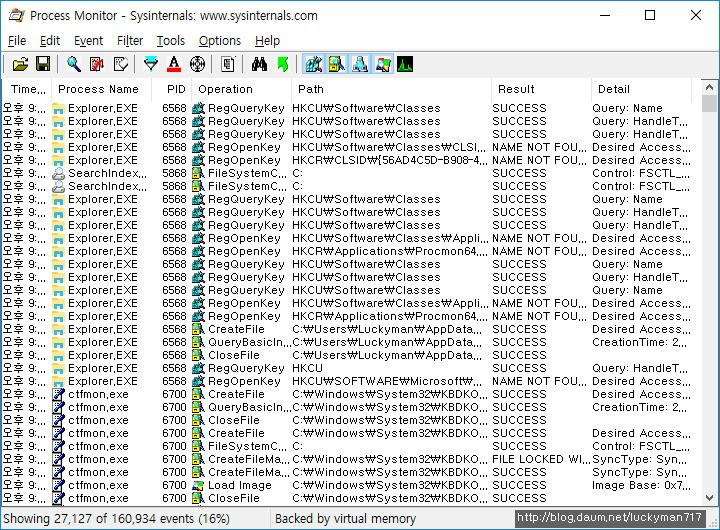Jump to object with green arrow icon
The height and width of the screenshot is (530, 720).
(x=282, y=64)
